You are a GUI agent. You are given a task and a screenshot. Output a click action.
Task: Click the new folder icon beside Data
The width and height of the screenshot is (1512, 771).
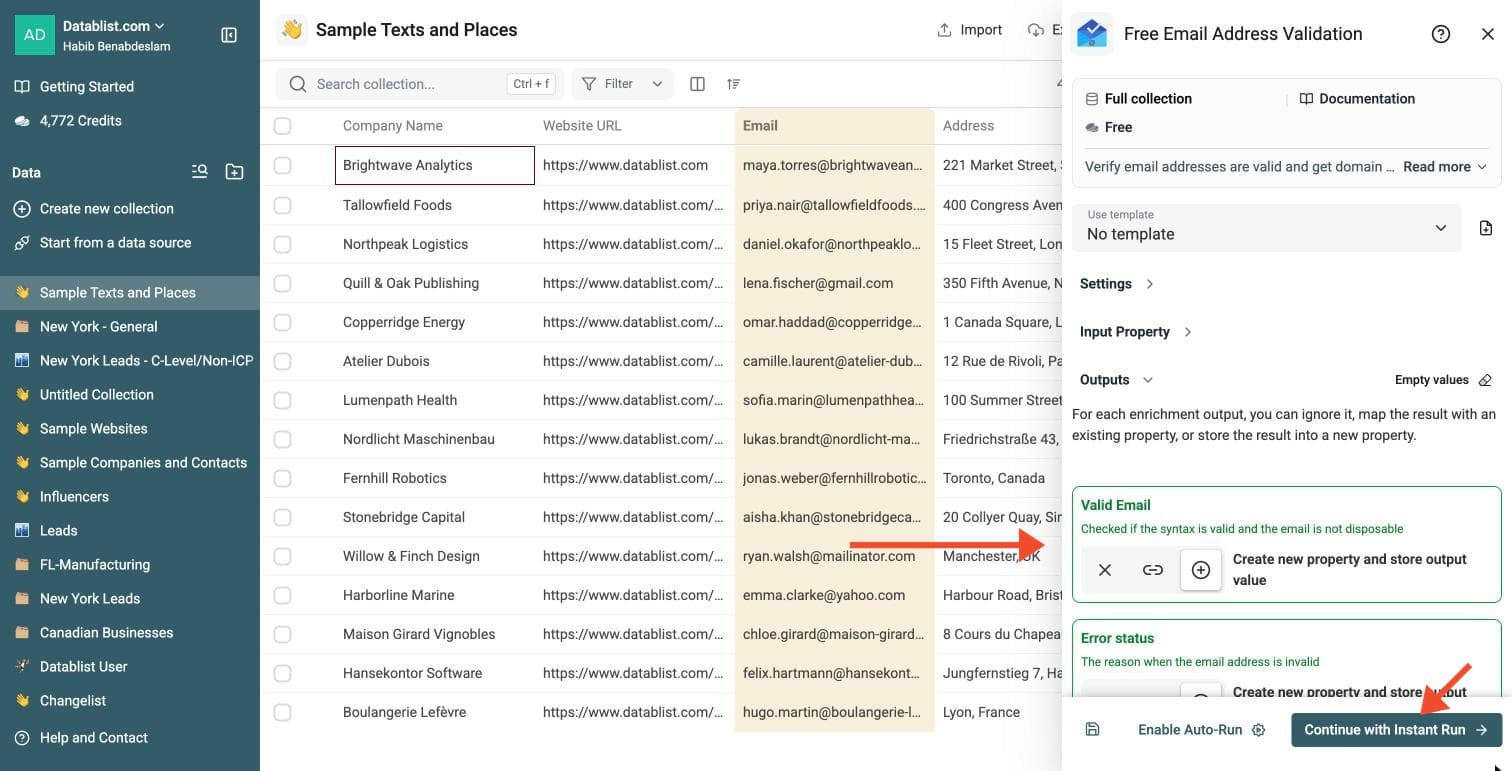(234, 172)
